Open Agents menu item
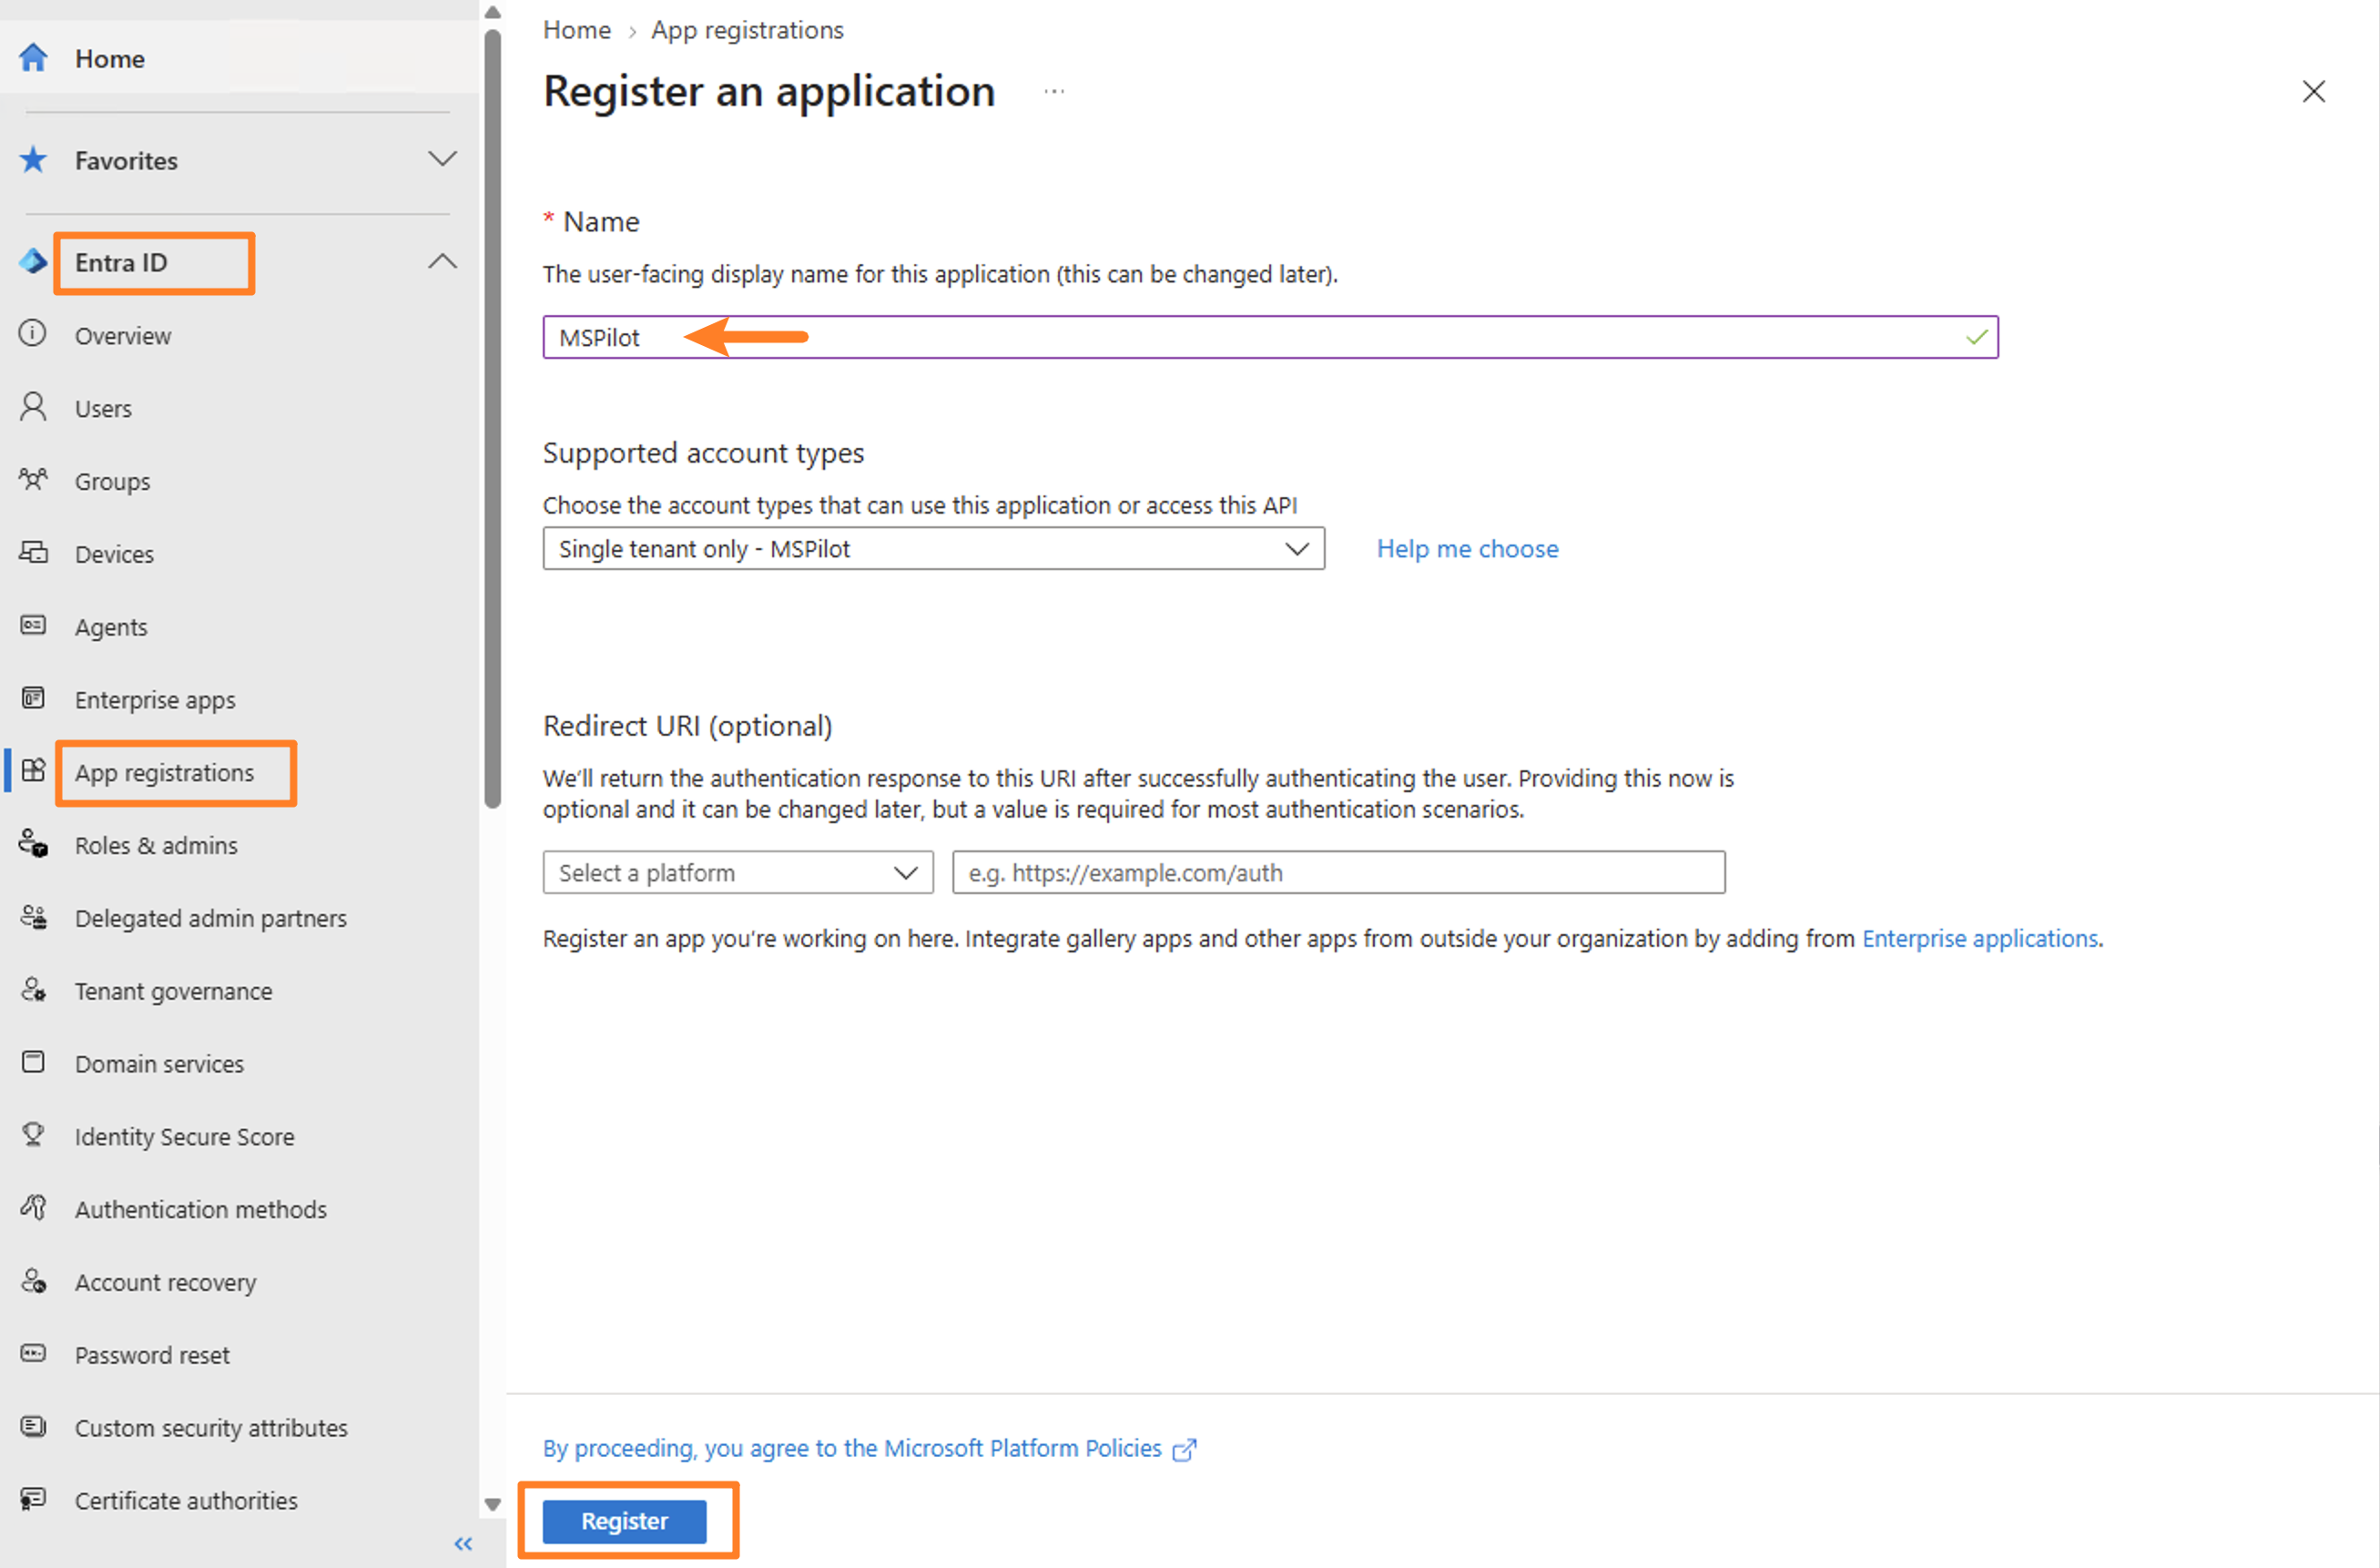Viewport: 2380px width, 1568px height. click(x=111, y=628)
